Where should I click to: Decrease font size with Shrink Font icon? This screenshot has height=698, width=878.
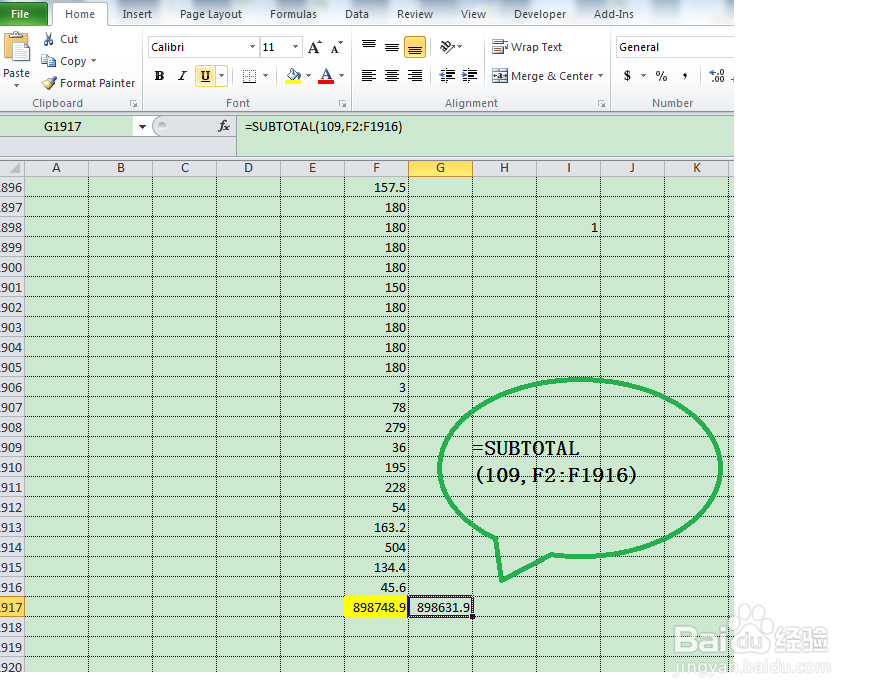pyautogui.click(x=336, y=48)
